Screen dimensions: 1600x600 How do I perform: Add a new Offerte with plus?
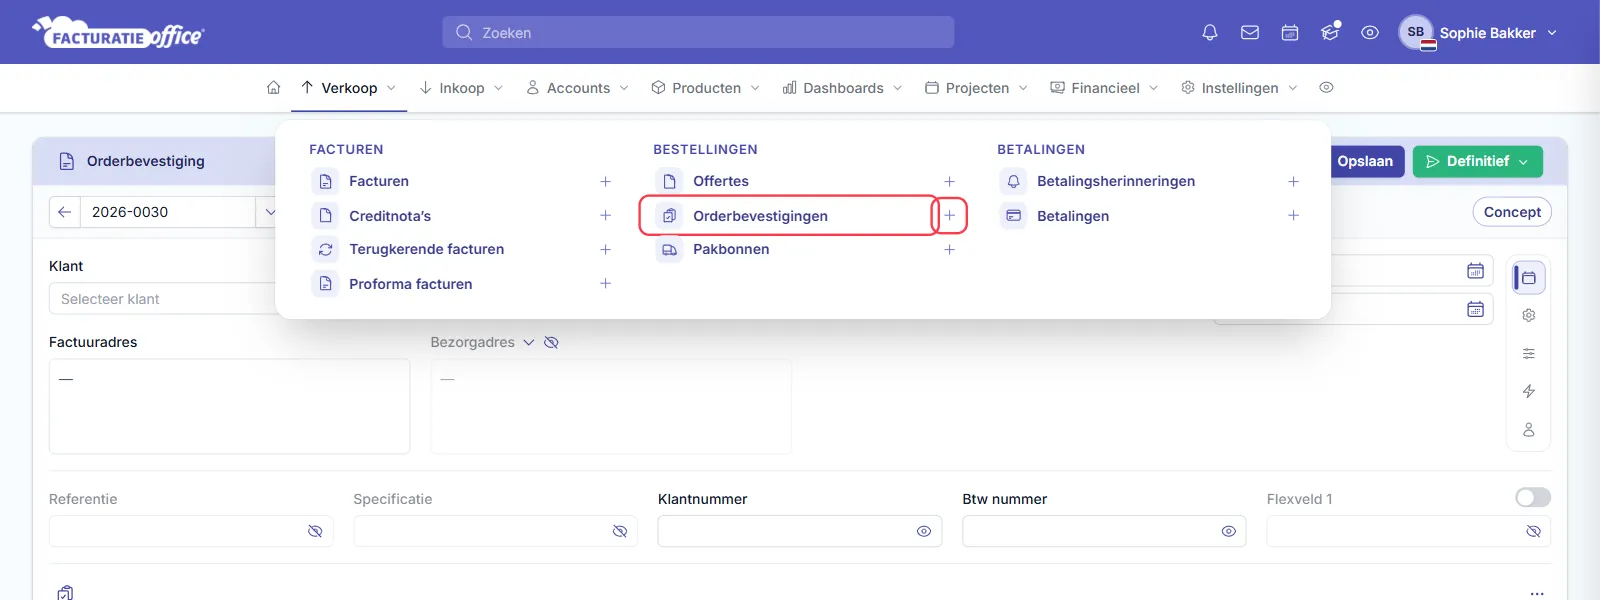949,182
